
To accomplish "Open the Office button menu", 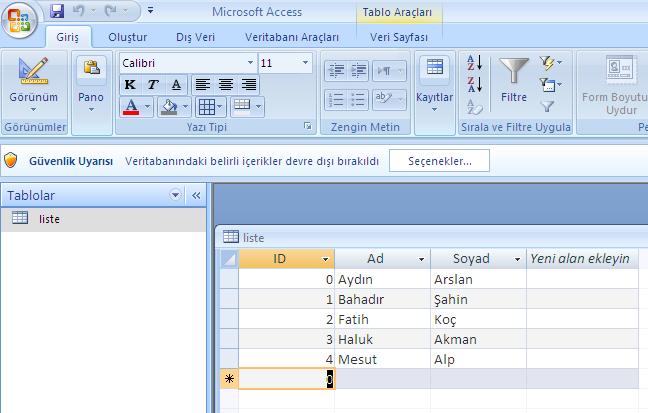I will pyautogui.click(x=19, y=20).
